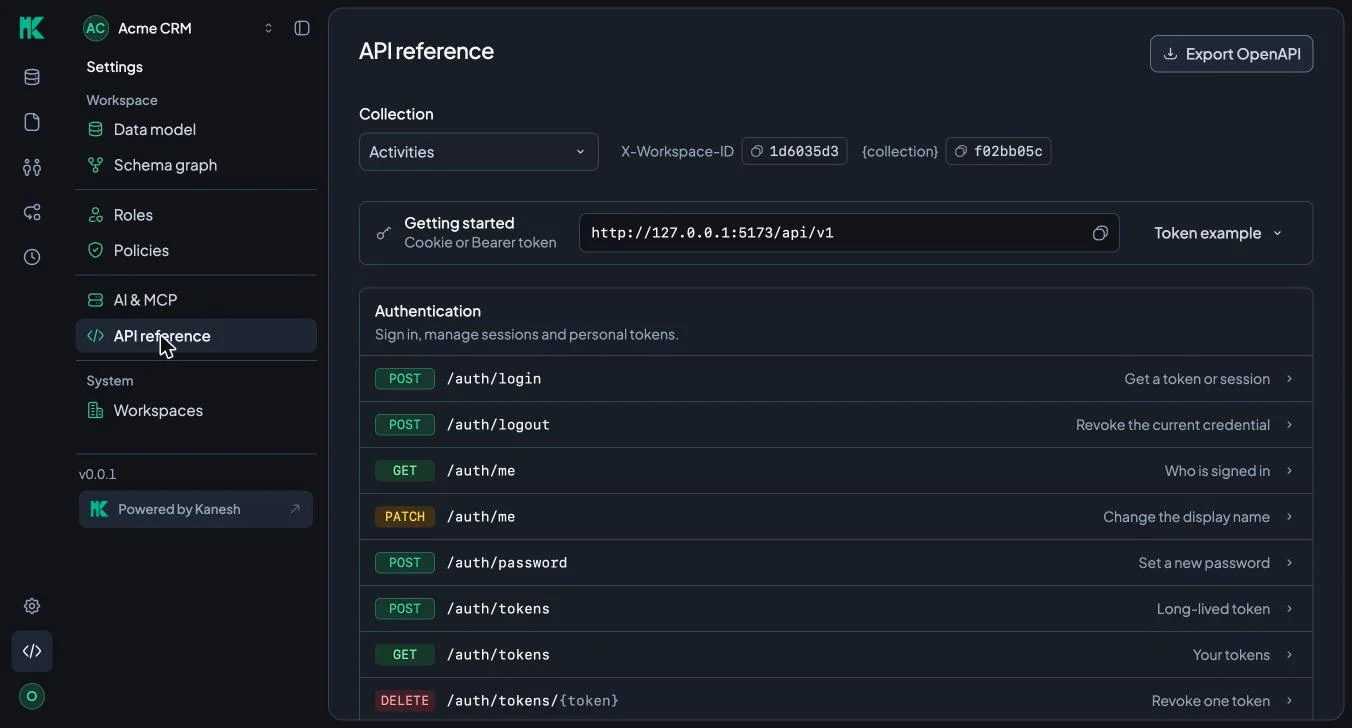Expand the POST /auth/login endpoint row
Screen dimensions: 1352x728
point(836,379)
